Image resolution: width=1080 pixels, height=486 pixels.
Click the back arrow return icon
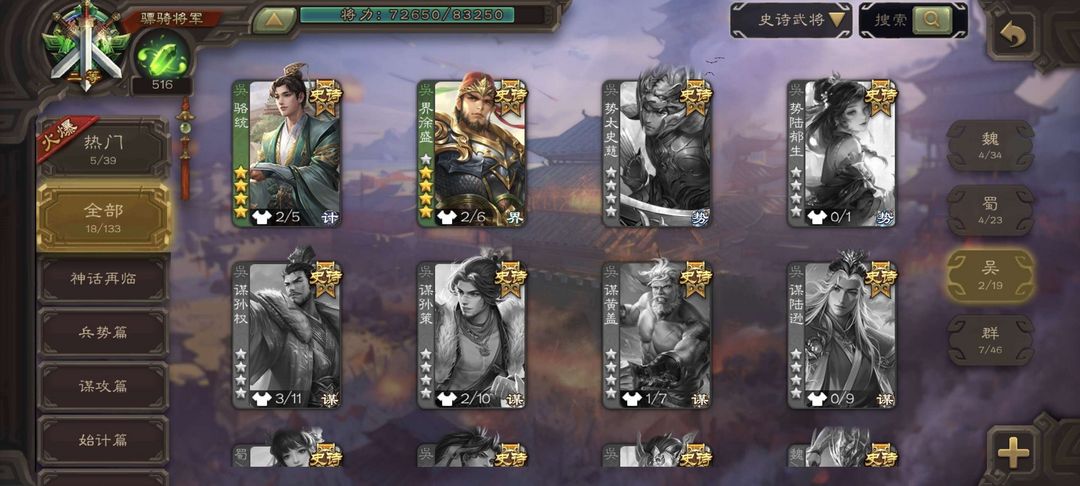click(x=1012, y=35)
